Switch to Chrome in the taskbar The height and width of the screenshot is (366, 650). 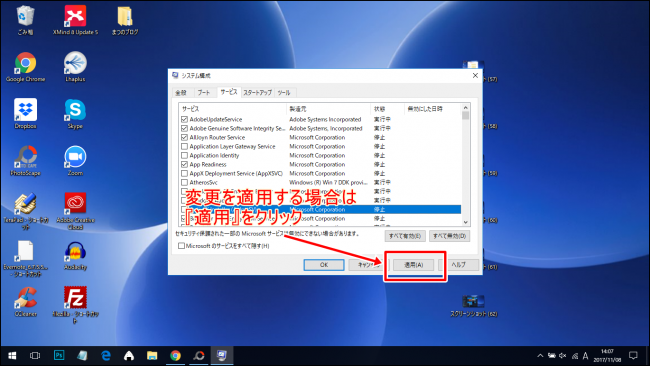(175, 356)
